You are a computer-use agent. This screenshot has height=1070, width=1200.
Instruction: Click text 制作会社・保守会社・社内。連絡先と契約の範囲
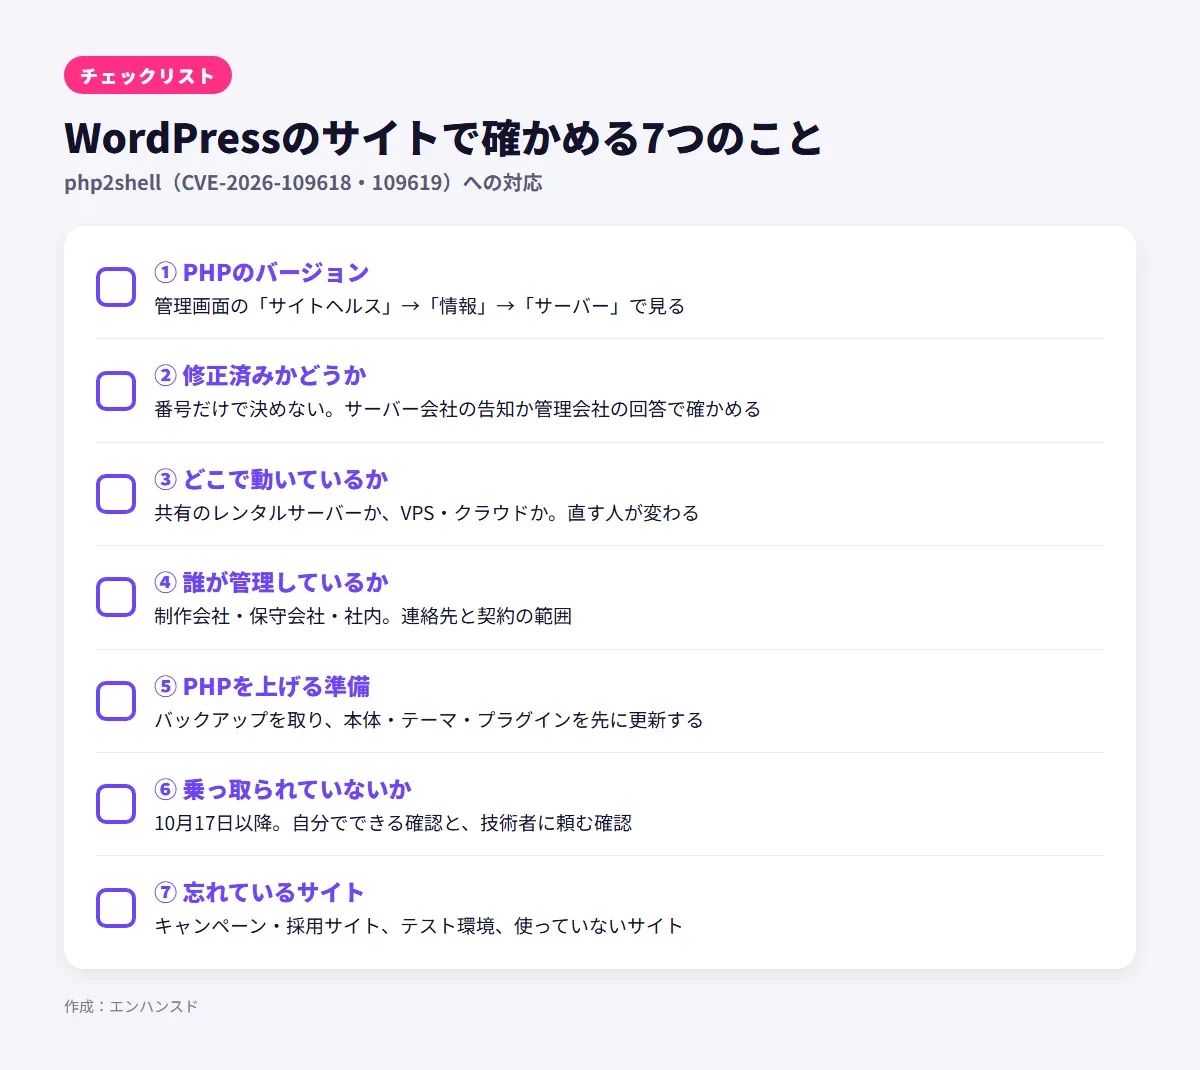pos(363,616)
